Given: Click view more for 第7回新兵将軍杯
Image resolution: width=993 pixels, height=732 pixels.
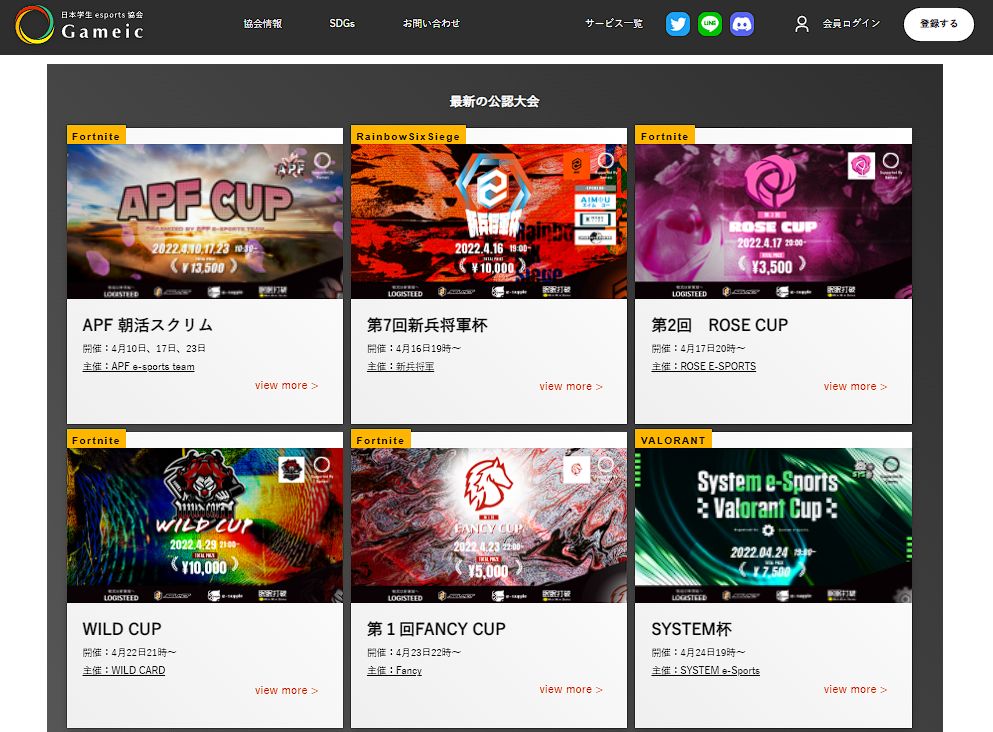Looking at the screenshot, I should coord(571,386).
